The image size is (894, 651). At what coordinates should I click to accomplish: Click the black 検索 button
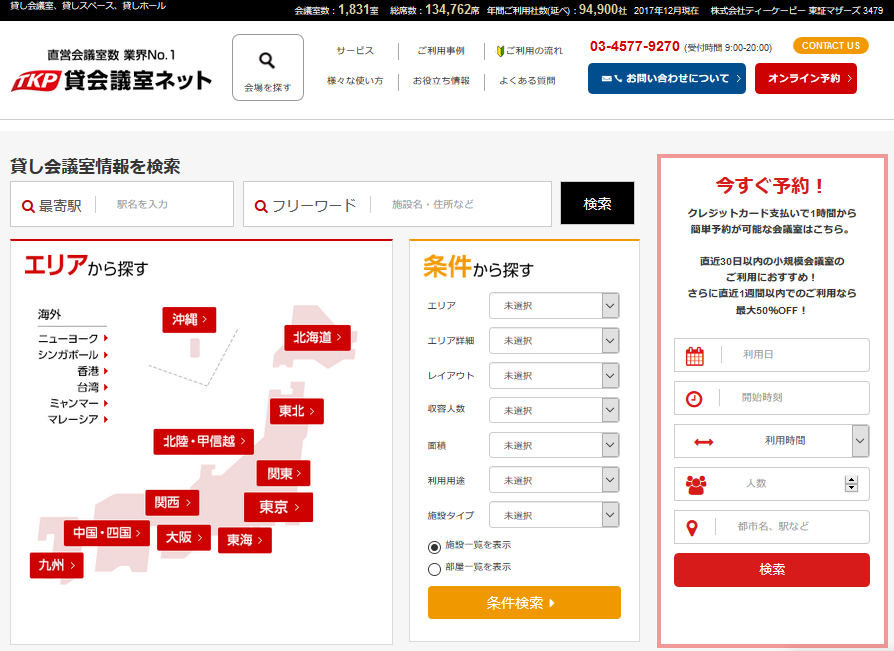coord(598,204)
